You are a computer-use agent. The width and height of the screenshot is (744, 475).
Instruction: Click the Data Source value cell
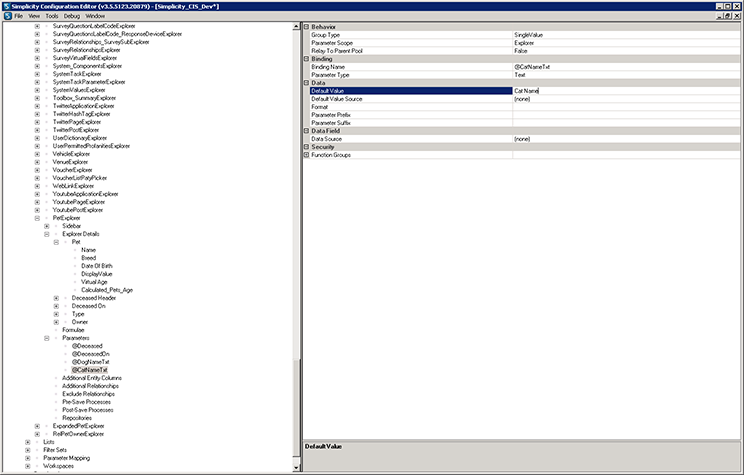click(x=626, y=139)
